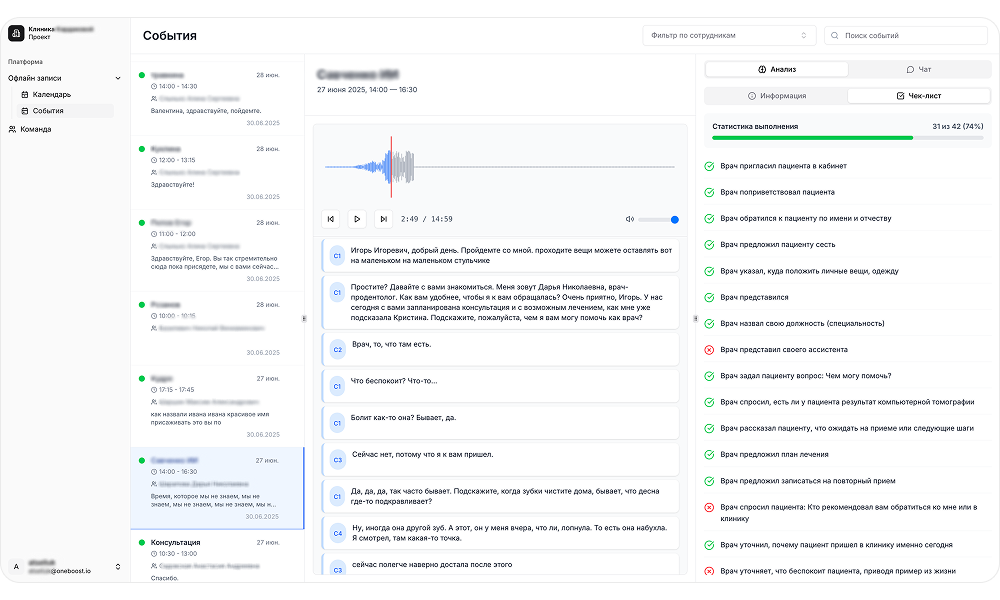Collapse the Офлайн записи group
This screenshot has width=1000, height=600.
click(118, 78)
